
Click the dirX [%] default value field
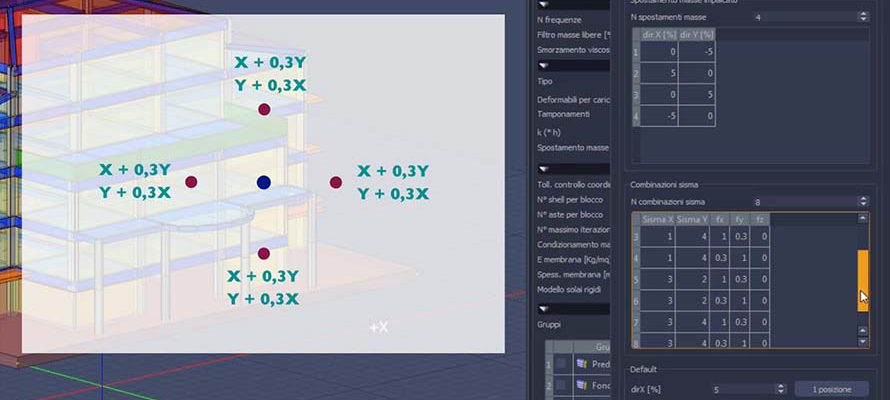(744, 389)
